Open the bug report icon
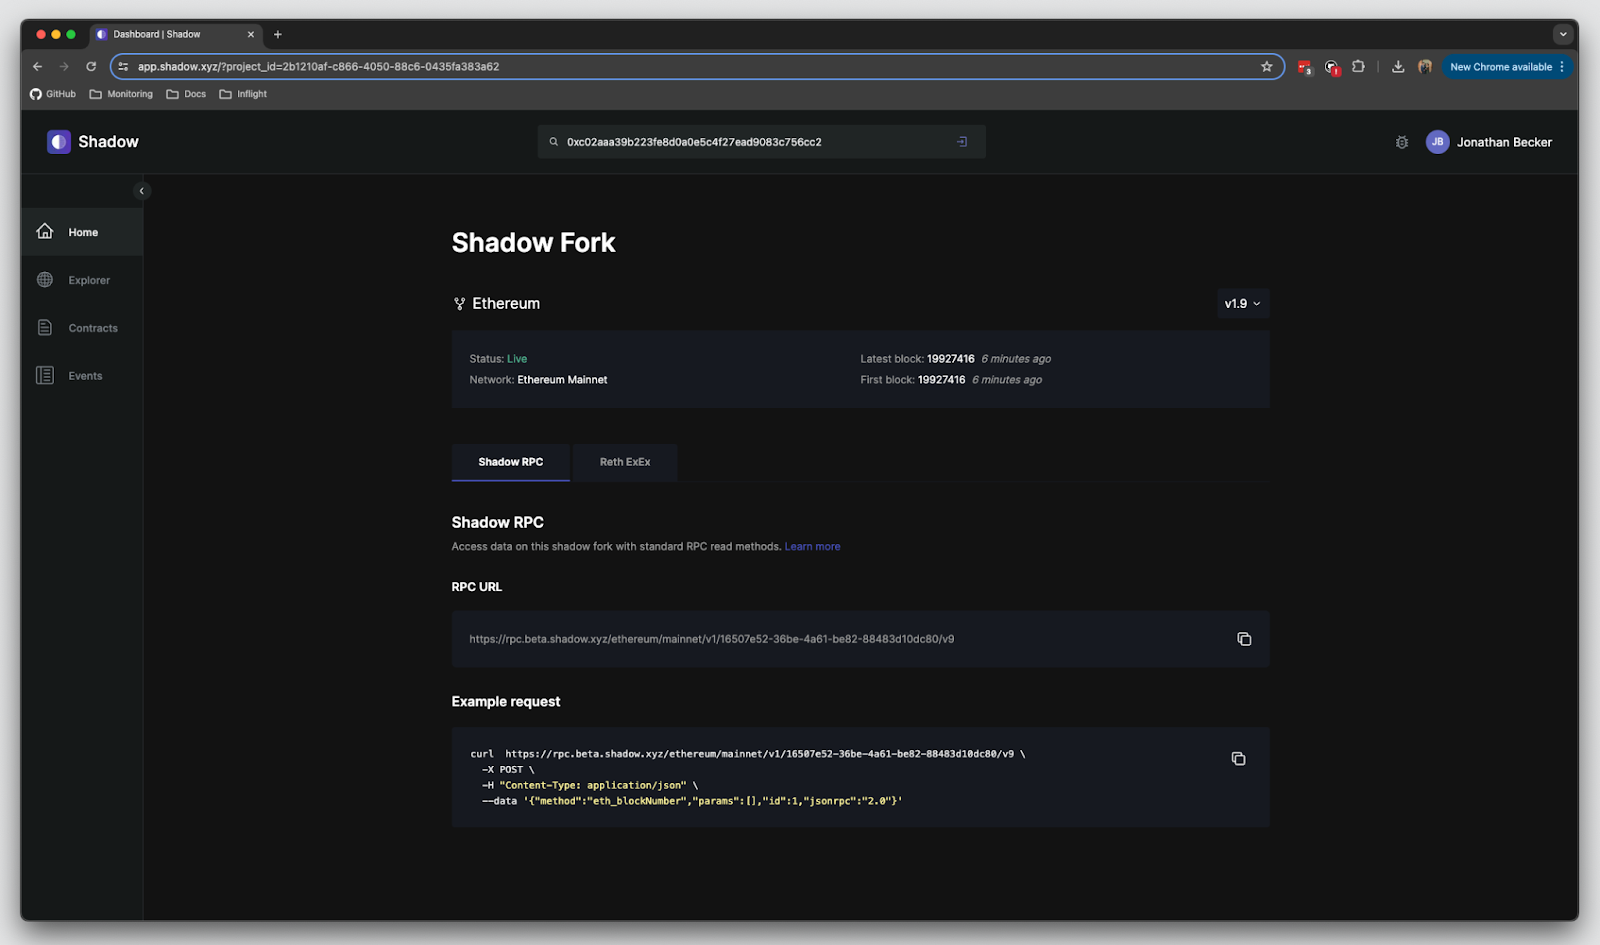1600x945 pixels. click(x=1402, y=142)
